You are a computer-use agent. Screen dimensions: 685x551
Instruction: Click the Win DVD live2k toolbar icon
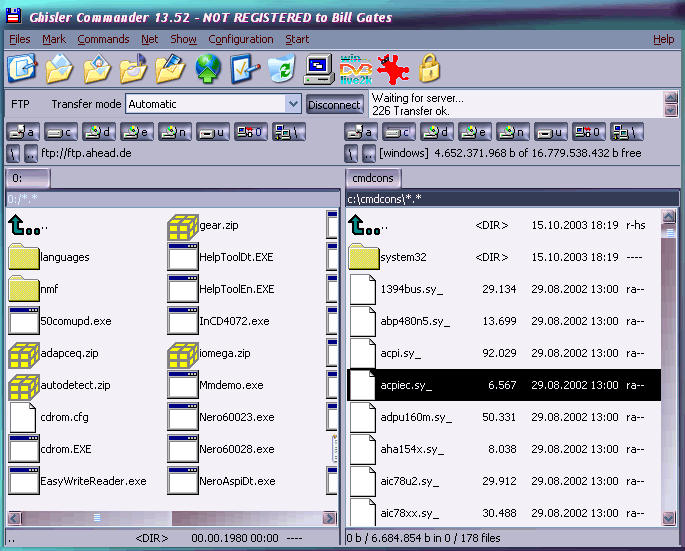click(355, 69)
